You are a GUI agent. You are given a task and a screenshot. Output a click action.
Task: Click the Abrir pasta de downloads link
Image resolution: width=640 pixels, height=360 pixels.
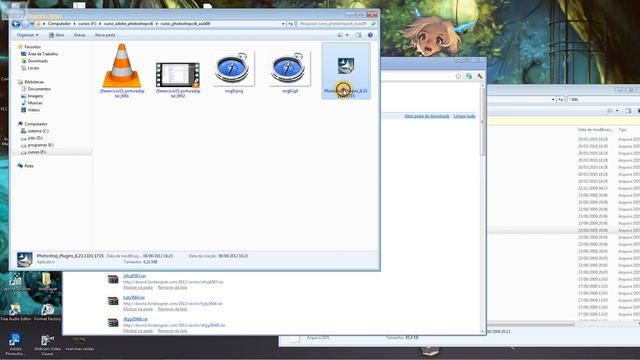pos(427,116)
